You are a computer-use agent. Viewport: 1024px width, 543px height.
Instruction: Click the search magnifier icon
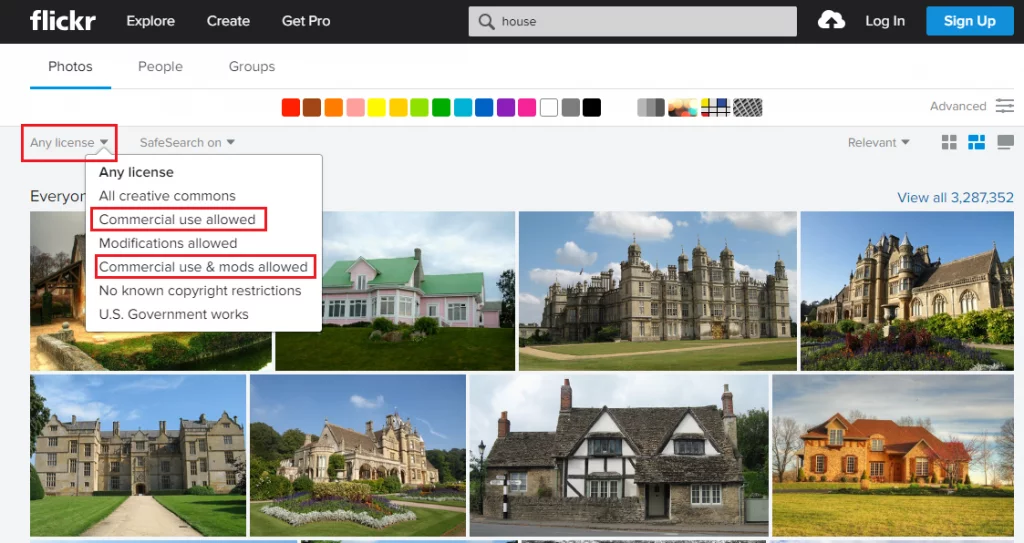(486, 21)
